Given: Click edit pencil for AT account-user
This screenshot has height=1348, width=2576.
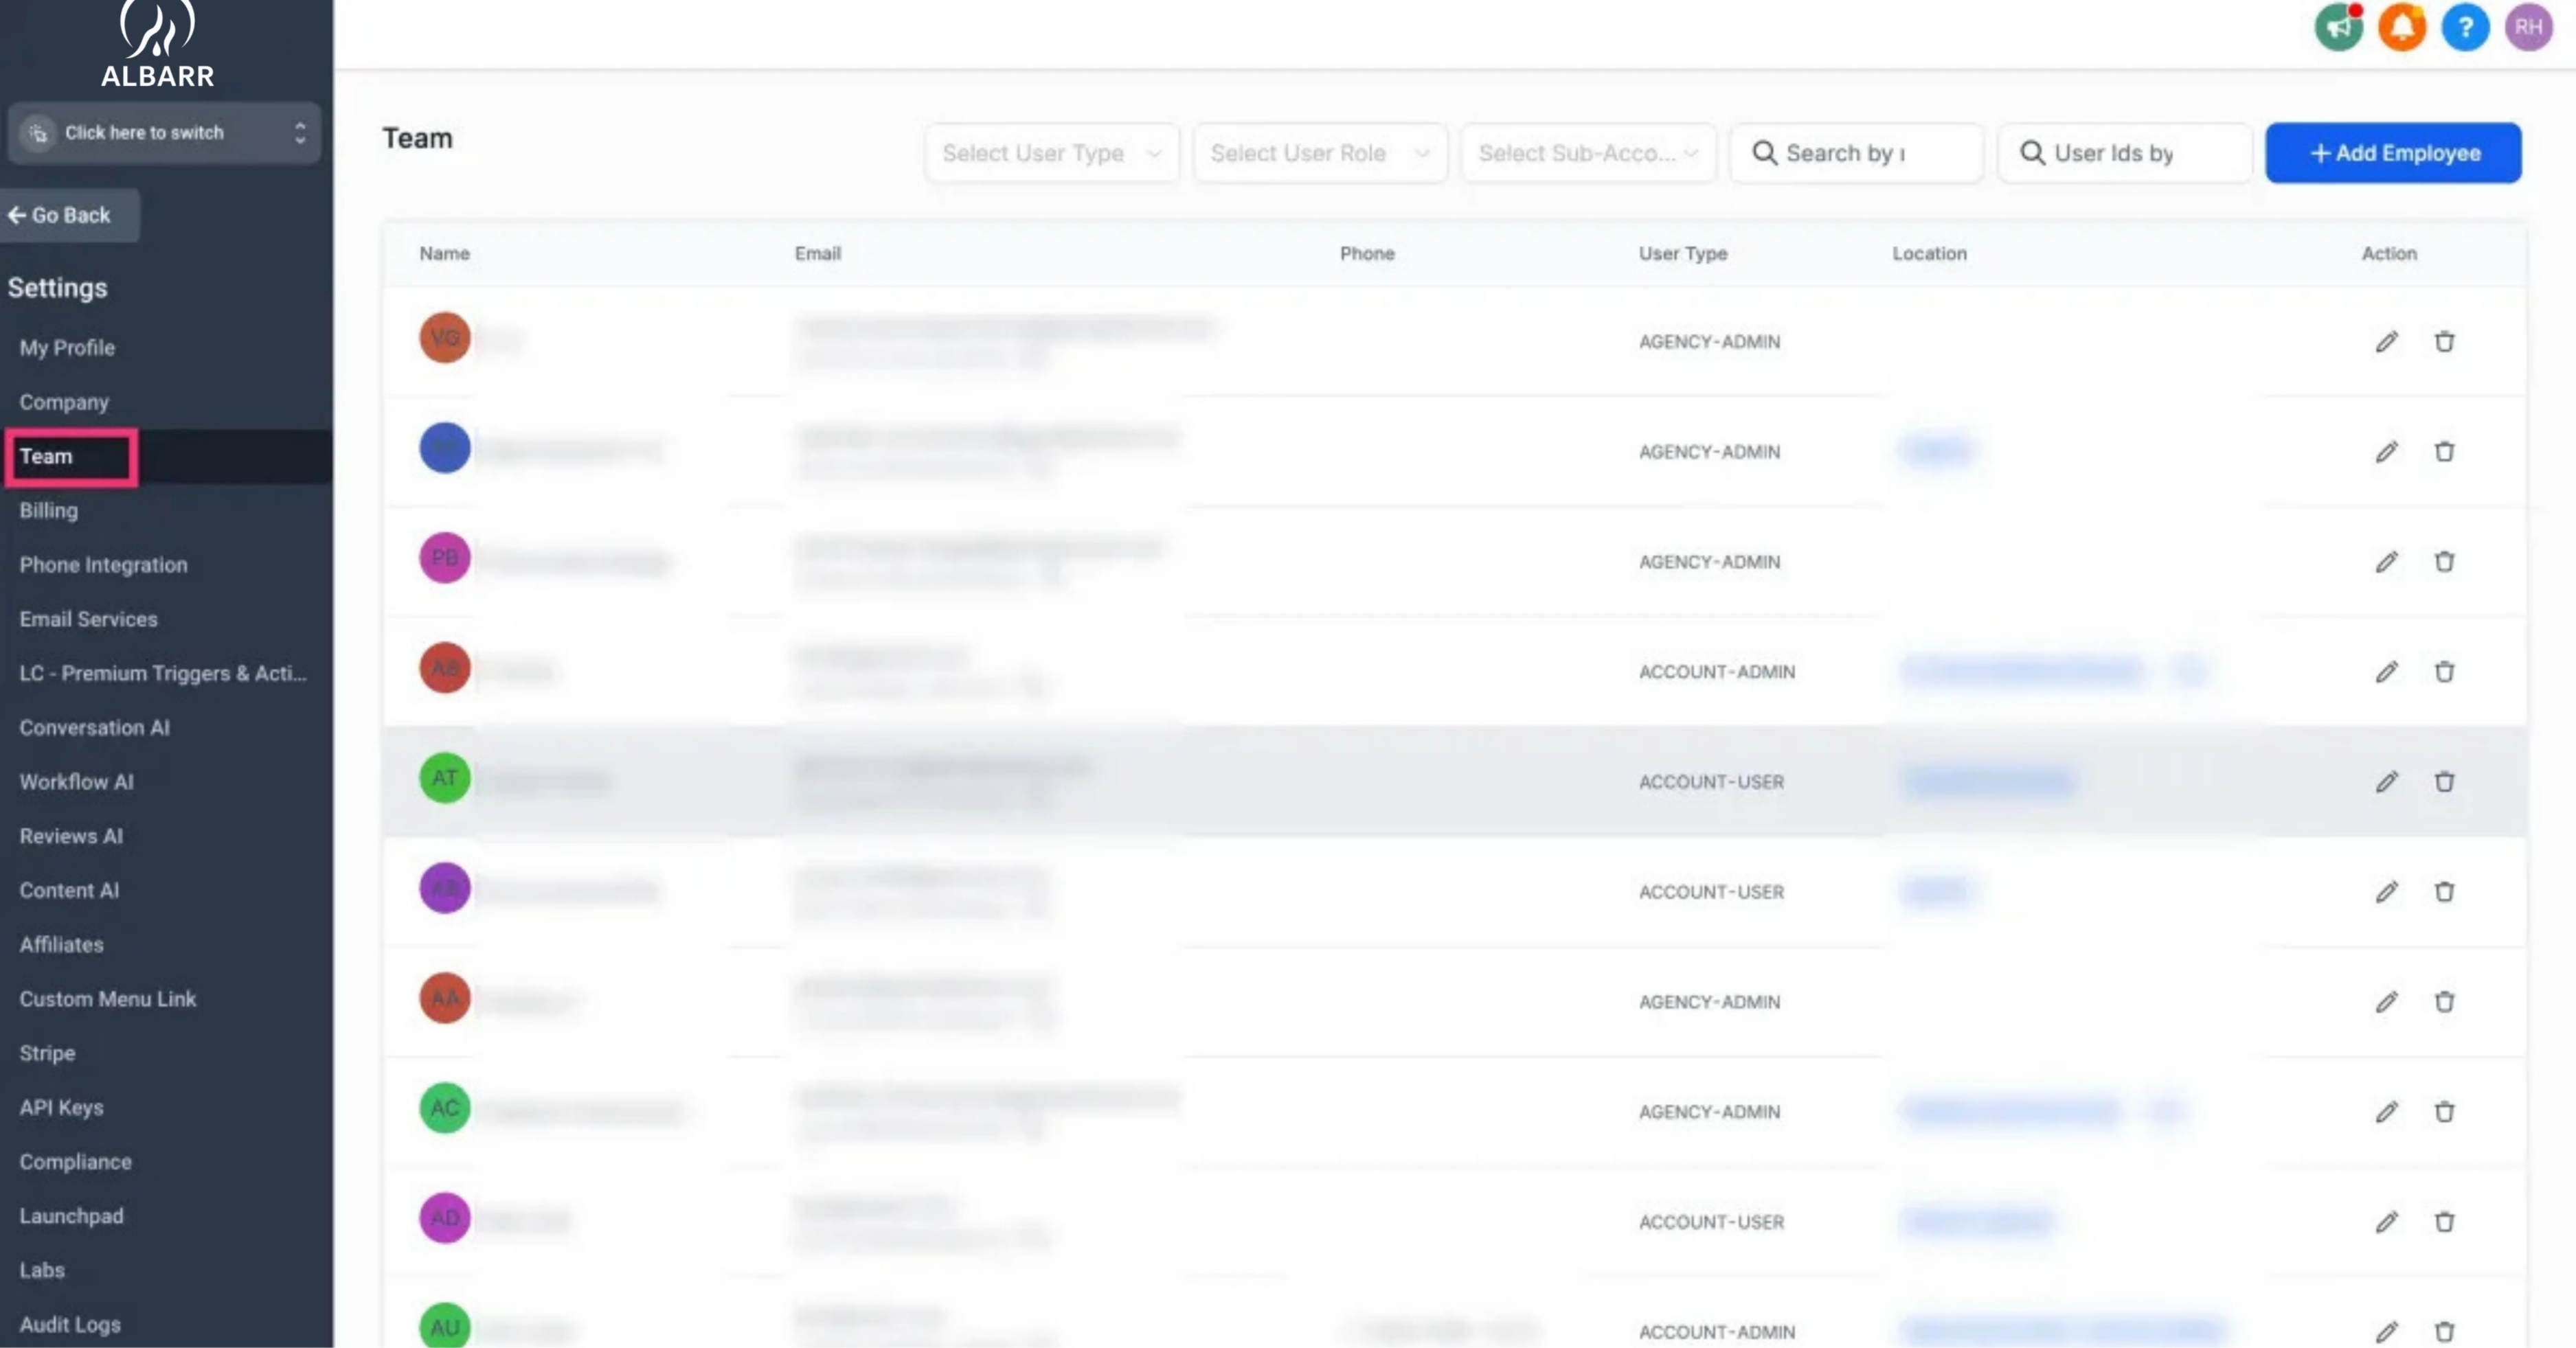Looking at the screenshot, I should [x=2386, y=782].
